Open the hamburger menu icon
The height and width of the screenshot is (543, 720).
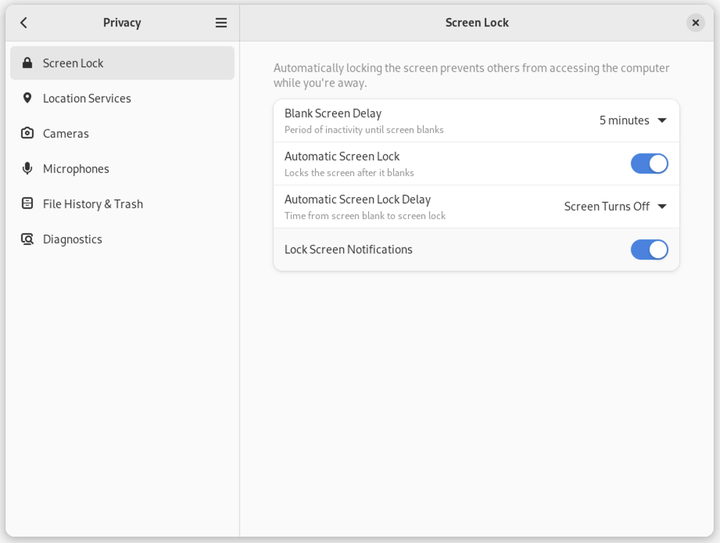[x=221, y=22]
